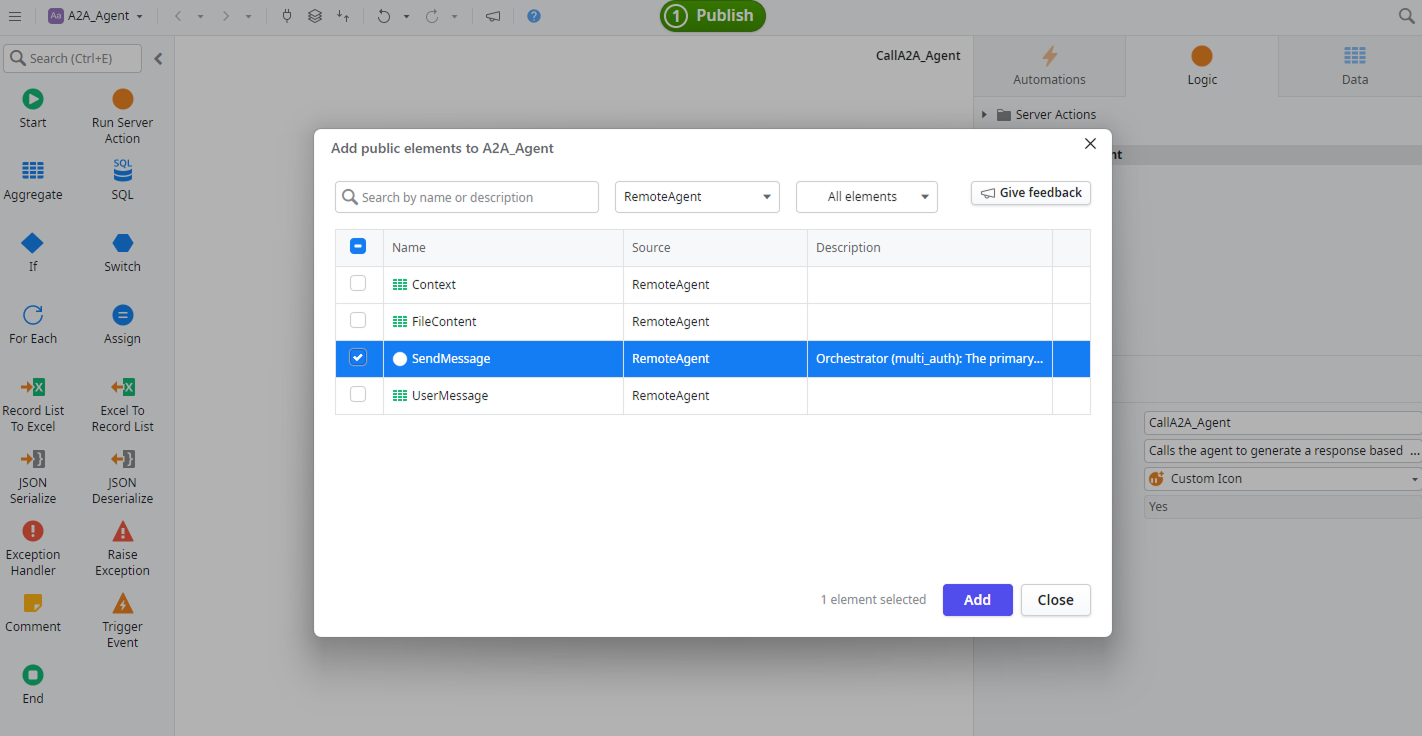This screenshot has height=736, width=1422.
Task: Open the undo history dropdown
Action: 406,16
